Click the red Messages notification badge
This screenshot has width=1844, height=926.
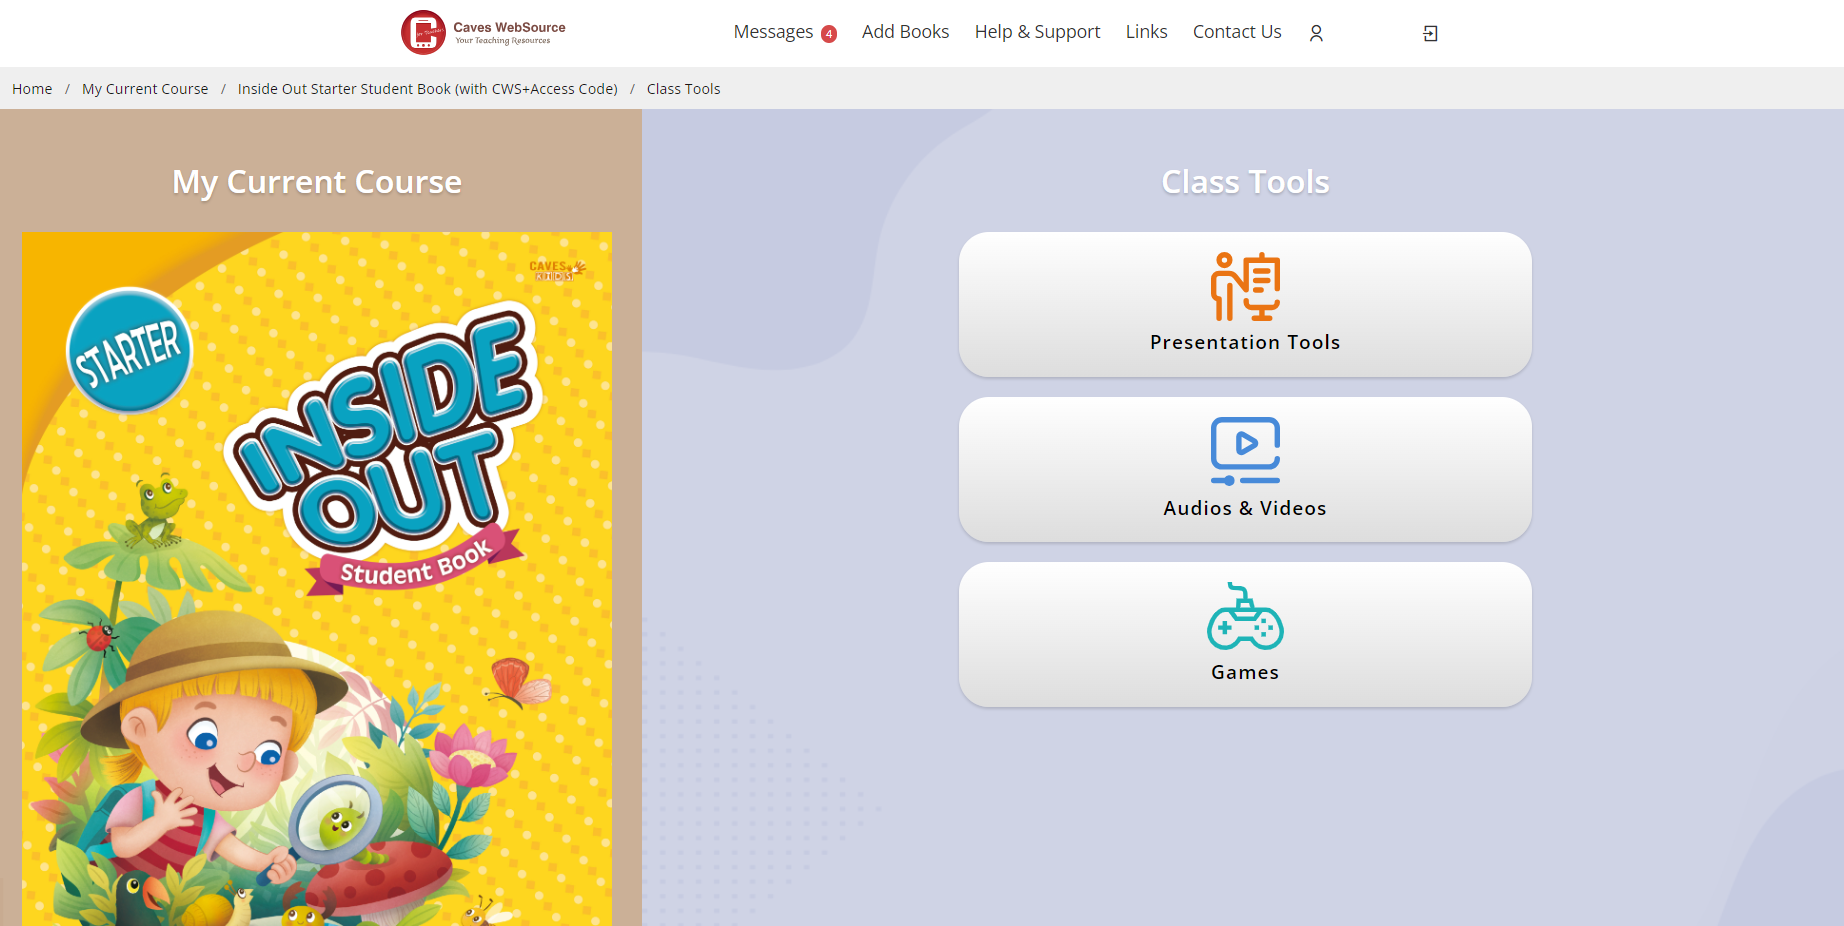tap(829, 34)
